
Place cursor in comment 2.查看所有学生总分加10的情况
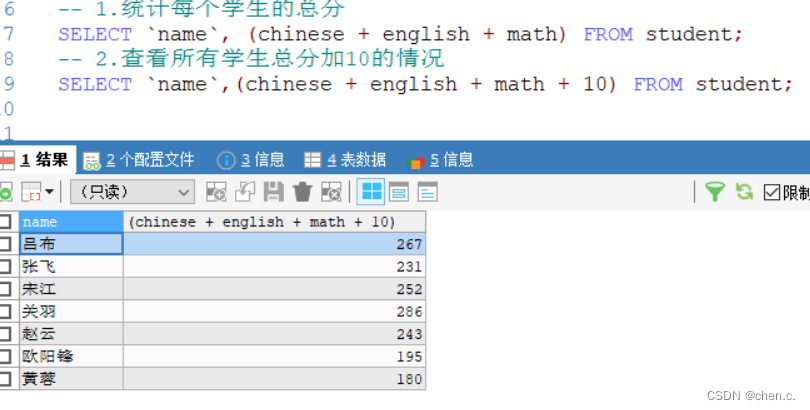click(251, 59)
